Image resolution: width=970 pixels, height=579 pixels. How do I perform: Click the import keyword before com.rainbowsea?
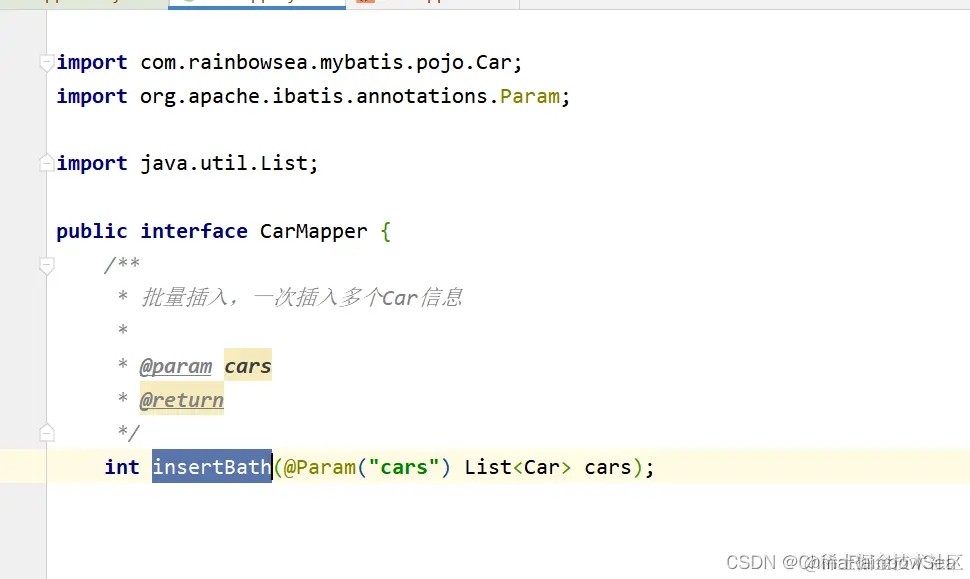click(92, 62)
